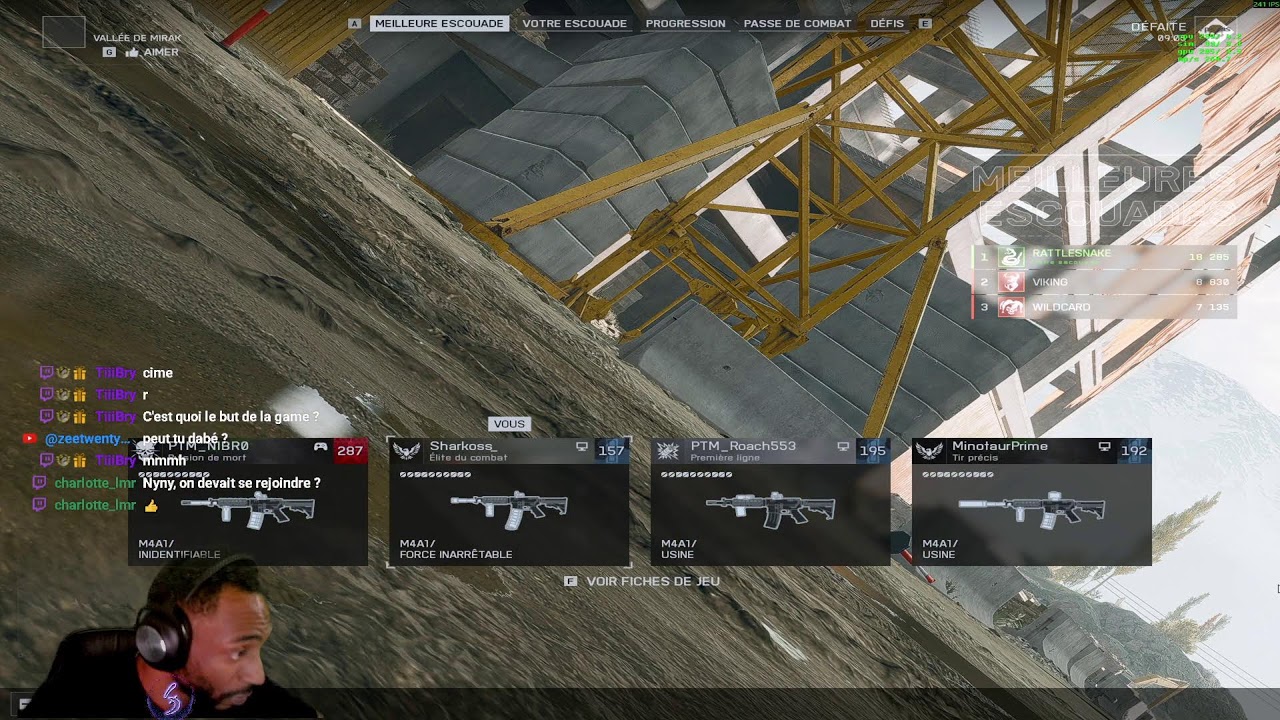This screenshot has height=720, width=1280.
Task: Click PC platform icon on PTM_Roach553 card
Action: point(843,447)
